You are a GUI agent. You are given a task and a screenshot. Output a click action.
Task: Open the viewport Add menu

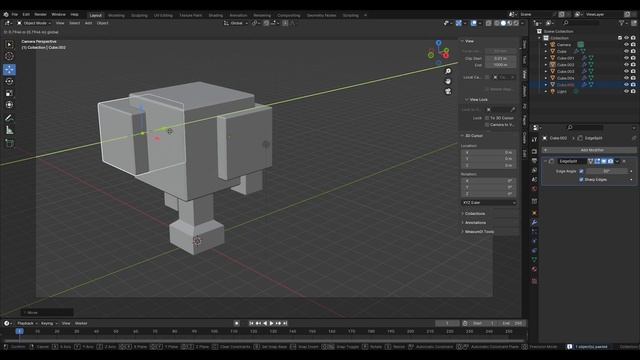pyautogui.click(x=88, y=23)
